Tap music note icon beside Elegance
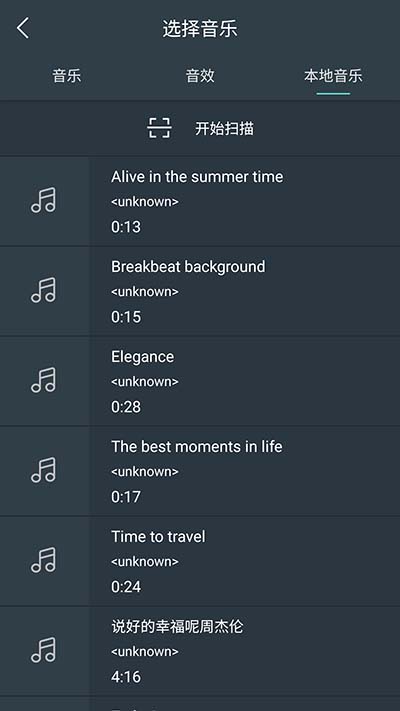 44,380
